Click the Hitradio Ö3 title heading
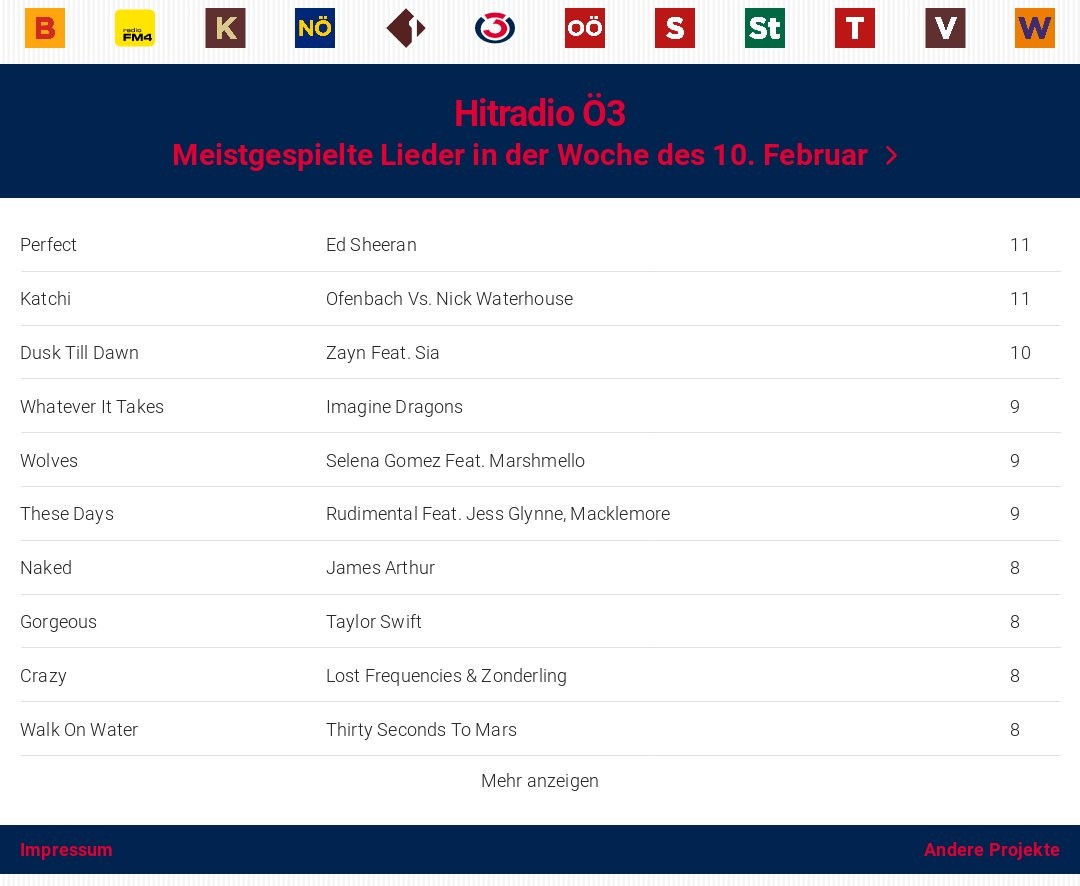 [540, 114]
